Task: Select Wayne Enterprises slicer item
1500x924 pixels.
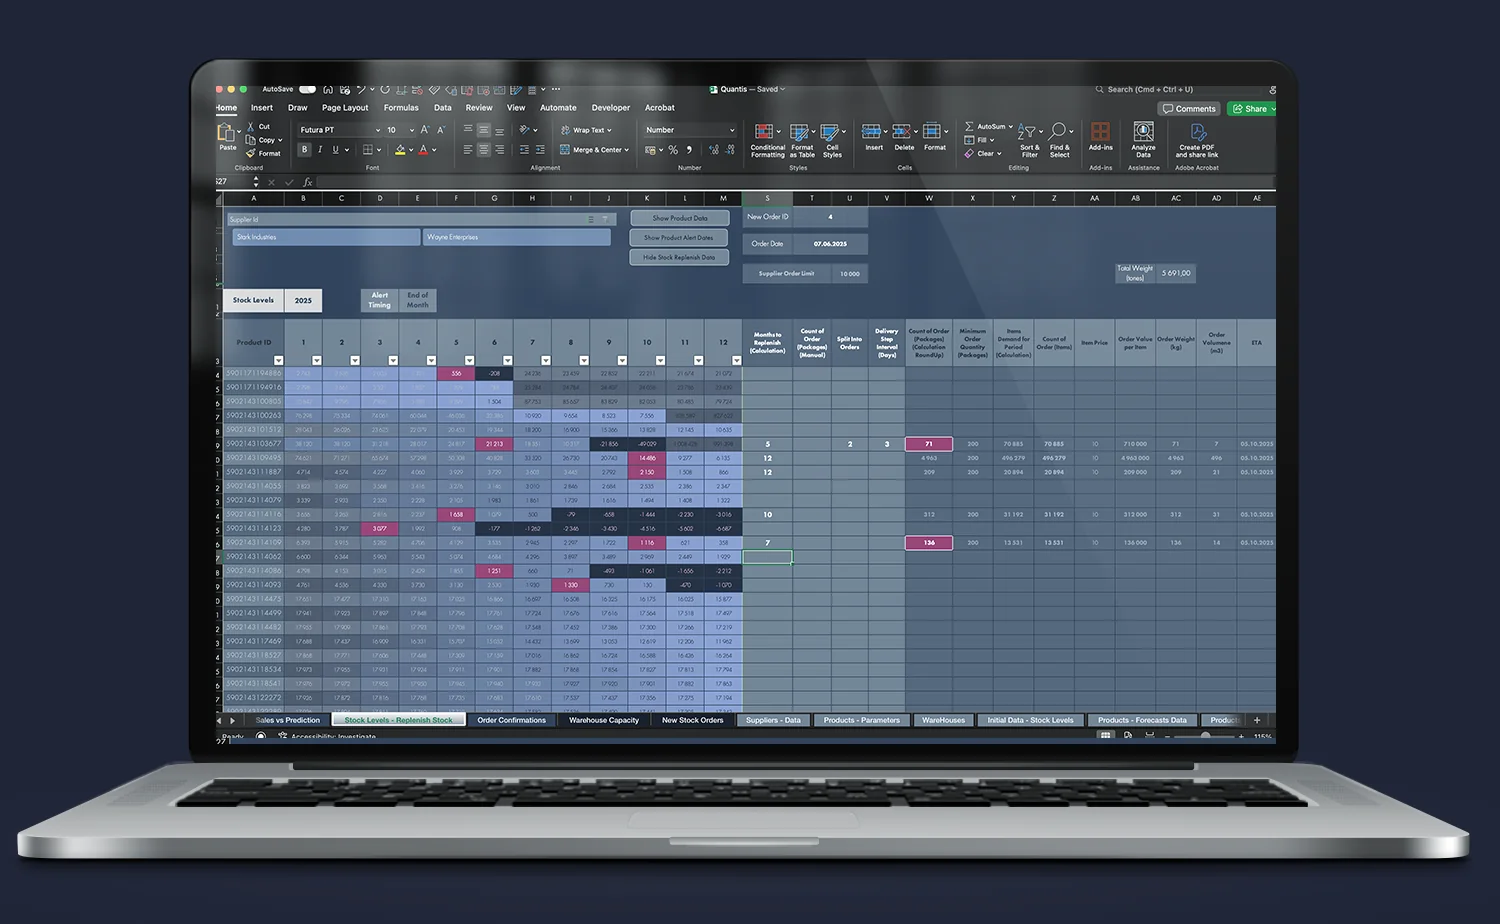Action: 517,237
